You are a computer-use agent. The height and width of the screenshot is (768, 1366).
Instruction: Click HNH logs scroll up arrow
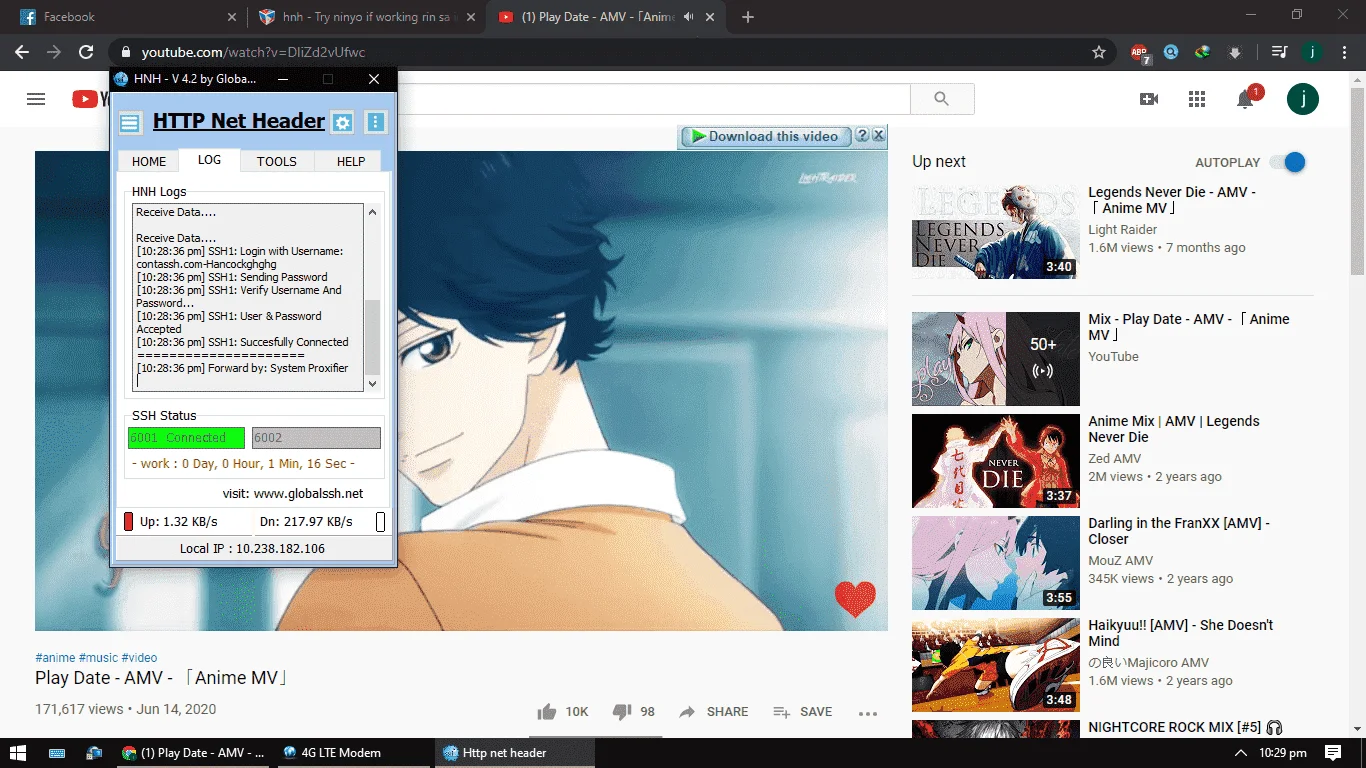(x=373, y=212)
